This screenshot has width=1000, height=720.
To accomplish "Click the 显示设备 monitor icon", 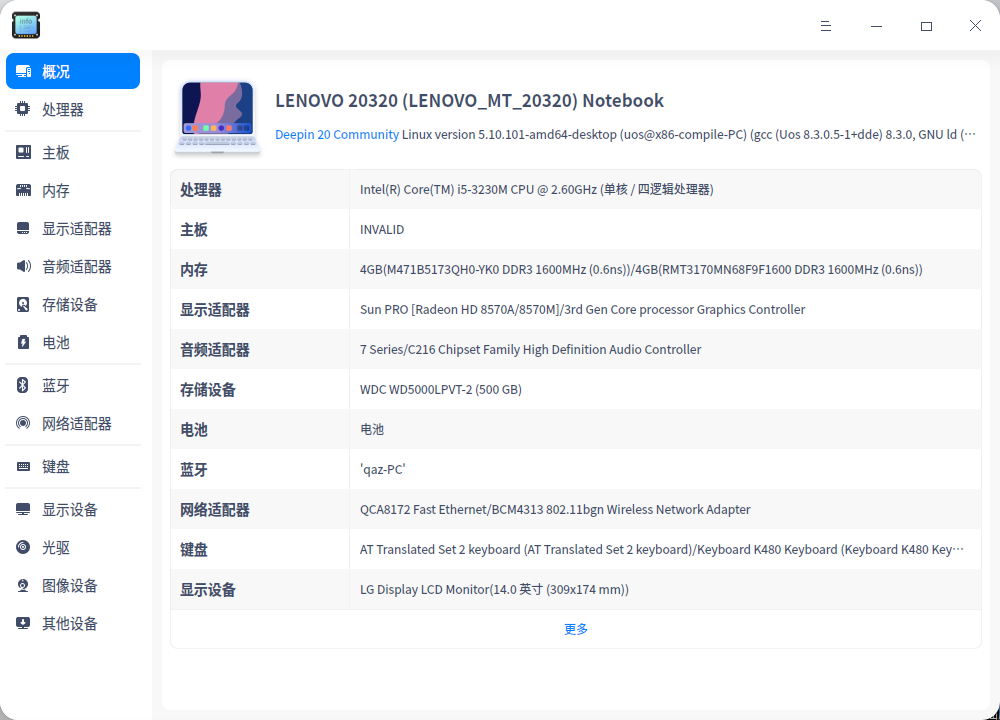I will tap(23, 509).
